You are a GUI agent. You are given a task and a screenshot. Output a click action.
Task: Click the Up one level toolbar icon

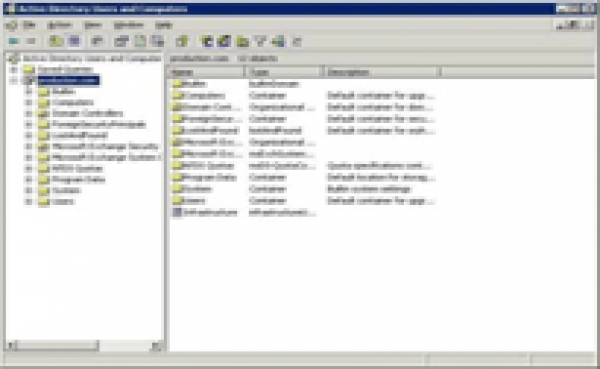tap(56, 41)
